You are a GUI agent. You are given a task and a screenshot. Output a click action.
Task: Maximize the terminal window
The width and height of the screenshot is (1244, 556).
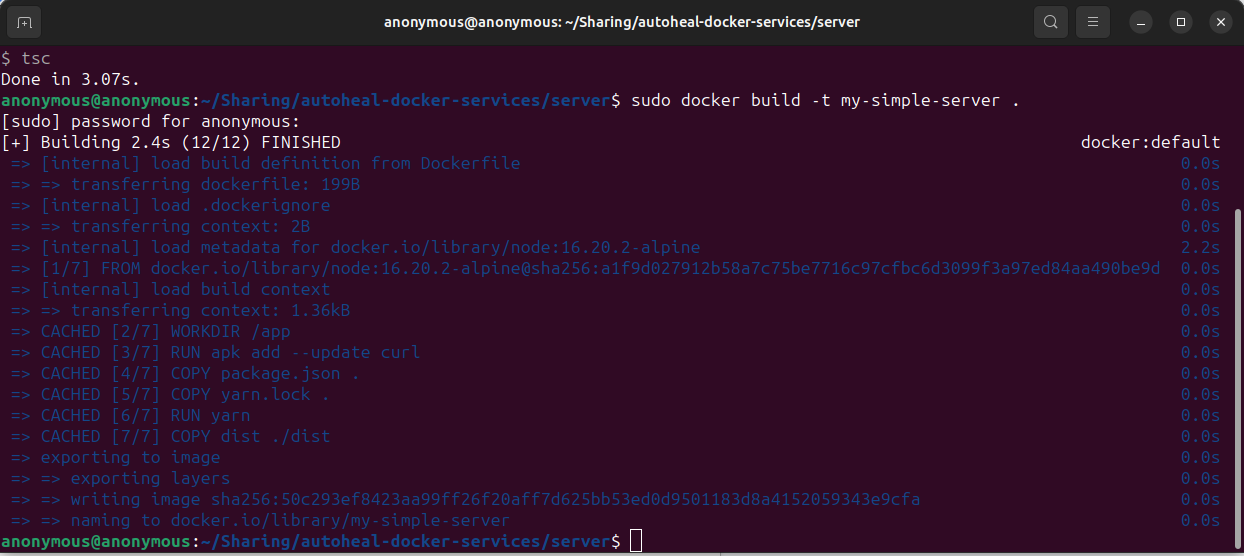pos(1181,21)
